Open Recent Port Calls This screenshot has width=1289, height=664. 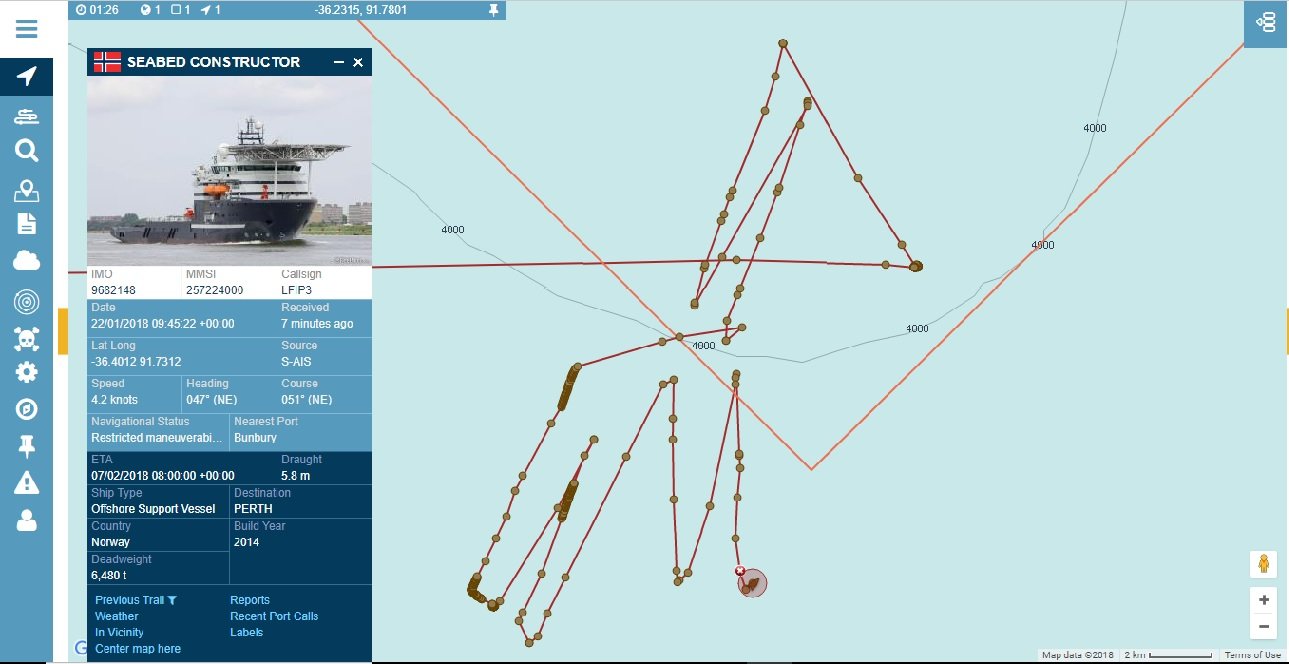(x=274, y=616)
